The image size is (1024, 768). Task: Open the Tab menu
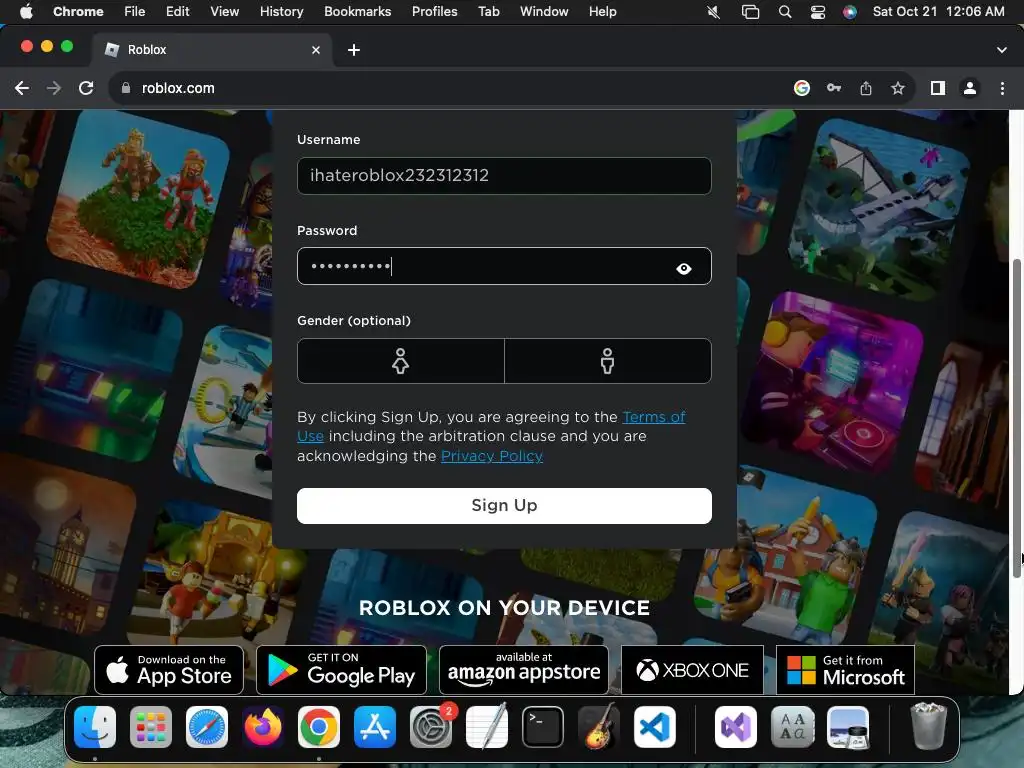(x=488, y=12)
